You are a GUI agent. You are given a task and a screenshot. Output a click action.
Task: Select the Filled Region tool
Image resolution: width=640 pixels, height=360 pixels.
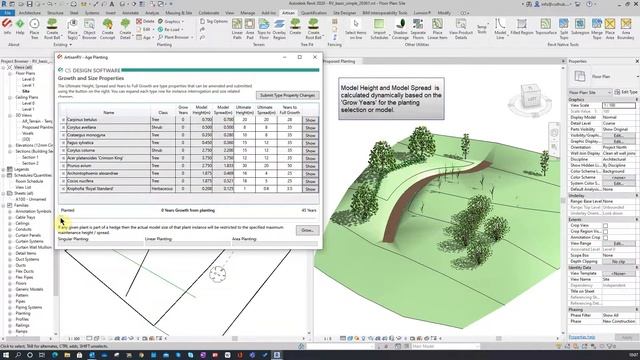click(522, 27)
